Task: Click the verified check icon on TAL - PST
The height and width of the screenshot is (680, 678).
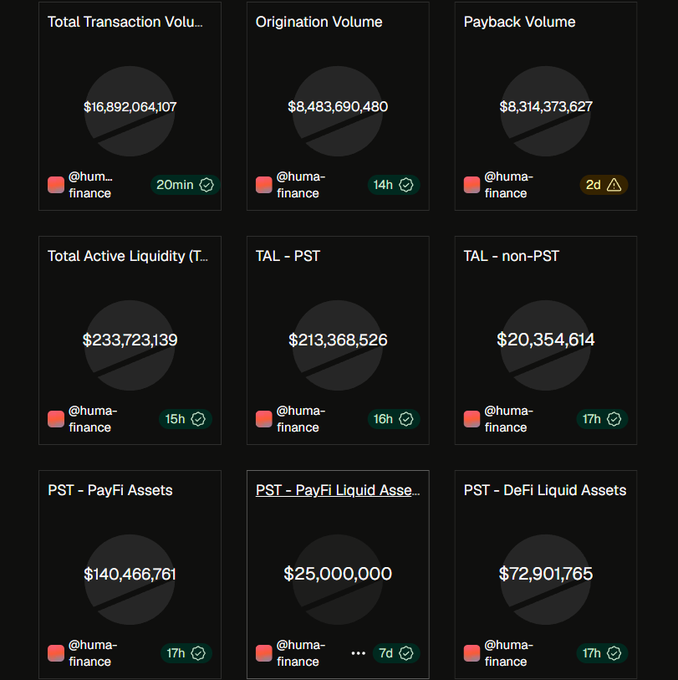Action: click(x=406, y=419)
